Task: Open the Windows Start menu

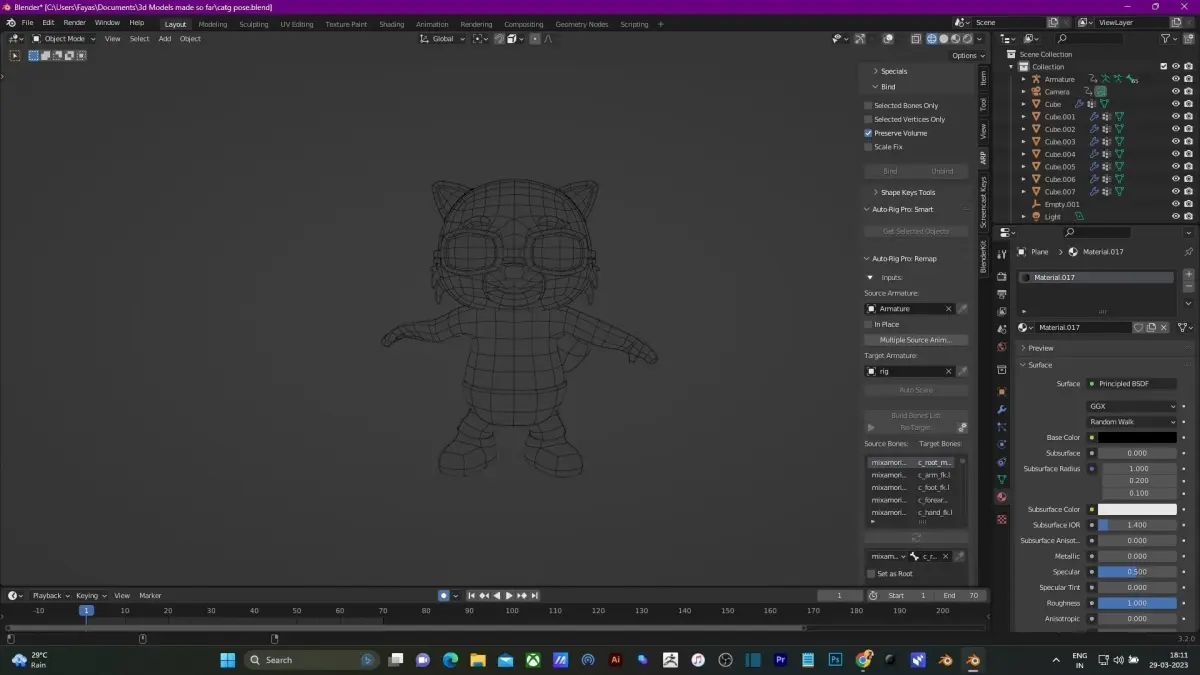Action: point(227,660)
